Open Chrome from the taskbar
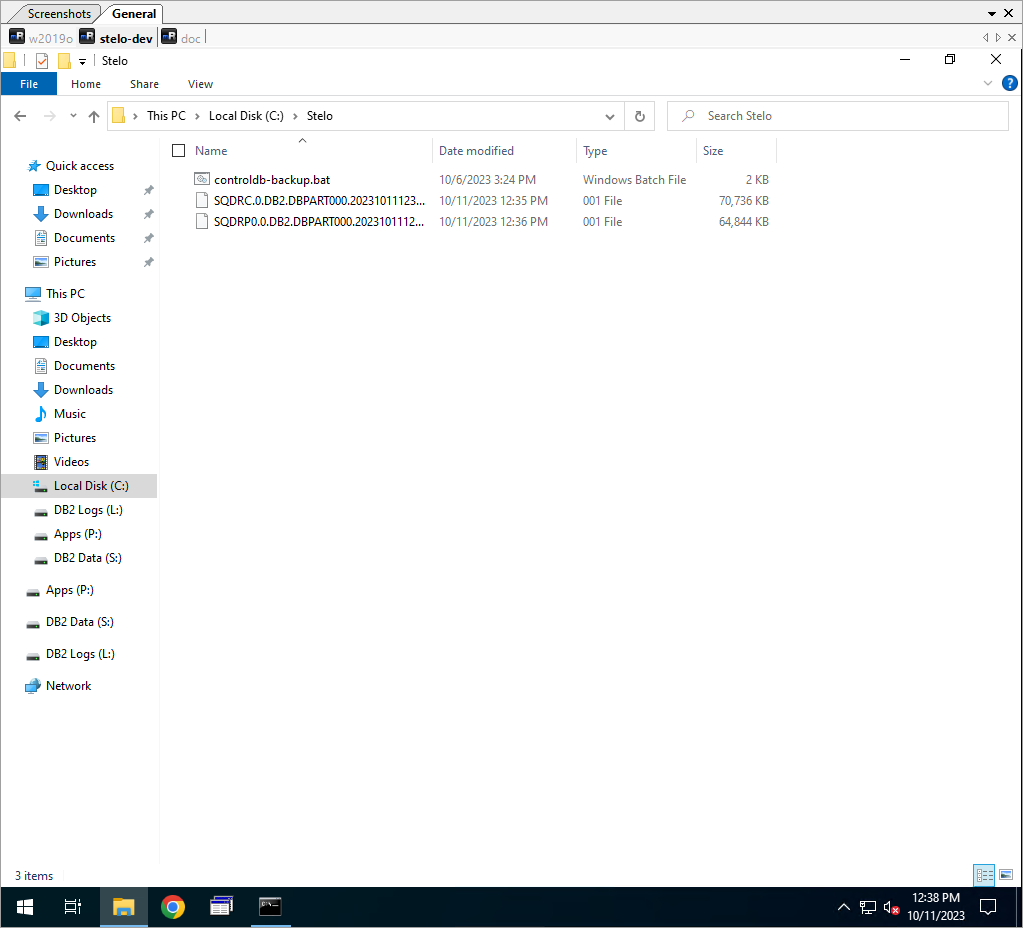Viewport: 1023px width, 928px height. tap(173, 907)
